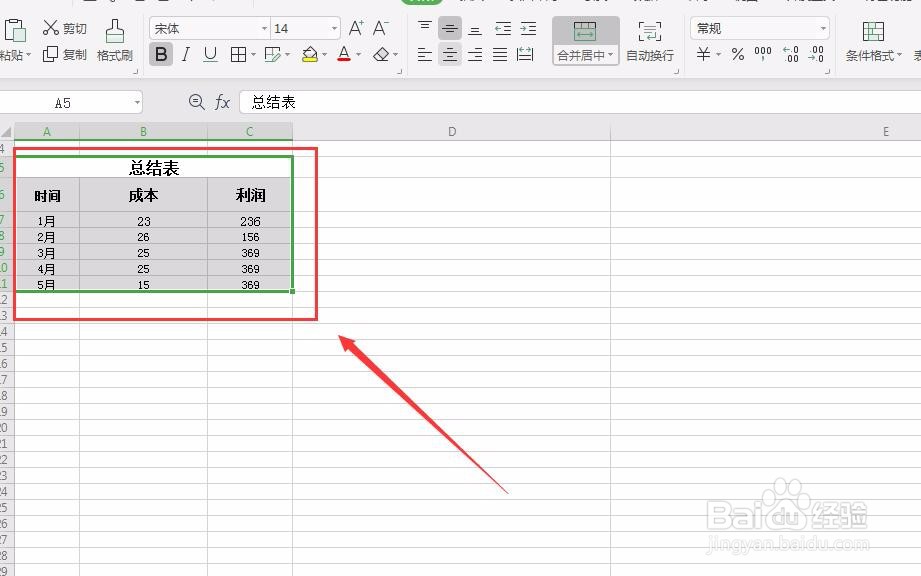The image size is (921, 576).
Task: Toggle italic formatting
Action: [185, 55]
